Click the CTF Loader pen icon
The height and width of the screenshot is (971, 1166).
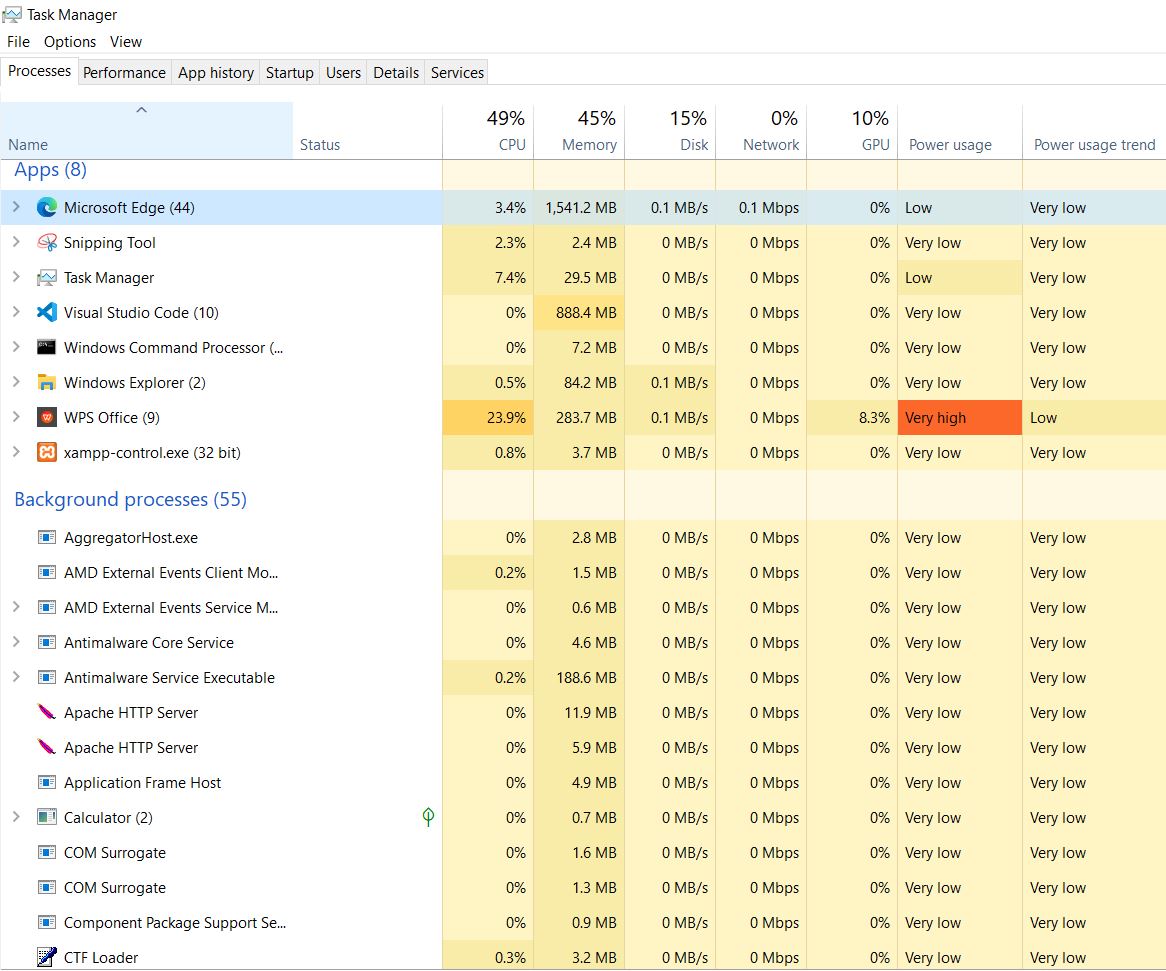click(46, 957)
